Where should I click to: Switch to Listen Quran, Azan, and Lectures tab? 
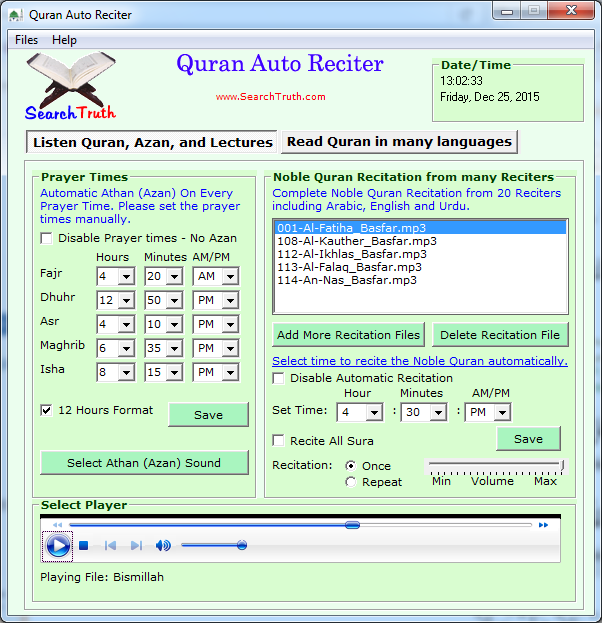point(152,142)
